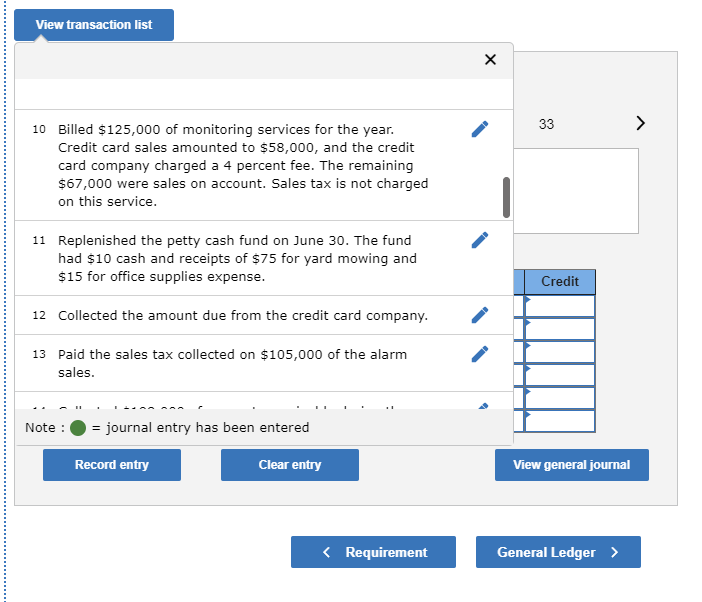Click pencil edit icon for transaction 11
This screenshot has width=702, height=602.
click(x=480, y=240)
